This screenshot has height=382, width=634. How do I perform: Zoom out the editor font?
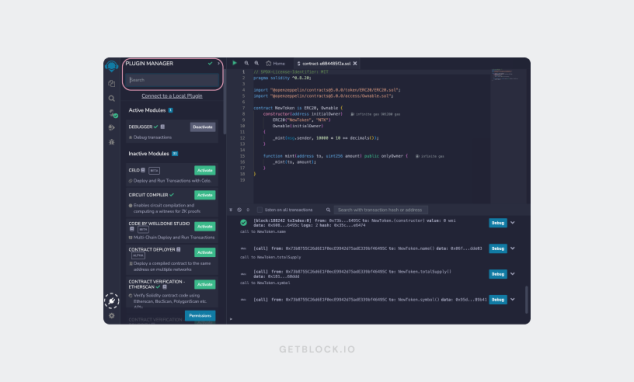point(246,63)
